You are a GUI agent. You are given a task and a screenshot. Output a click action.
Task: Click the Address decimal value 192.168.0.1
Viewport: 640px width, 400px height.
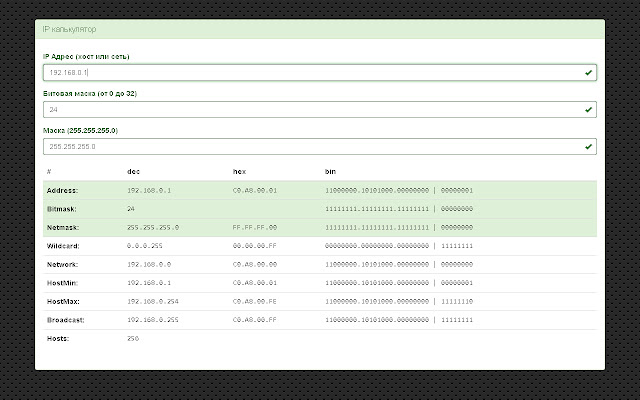[x=149, y=190]
